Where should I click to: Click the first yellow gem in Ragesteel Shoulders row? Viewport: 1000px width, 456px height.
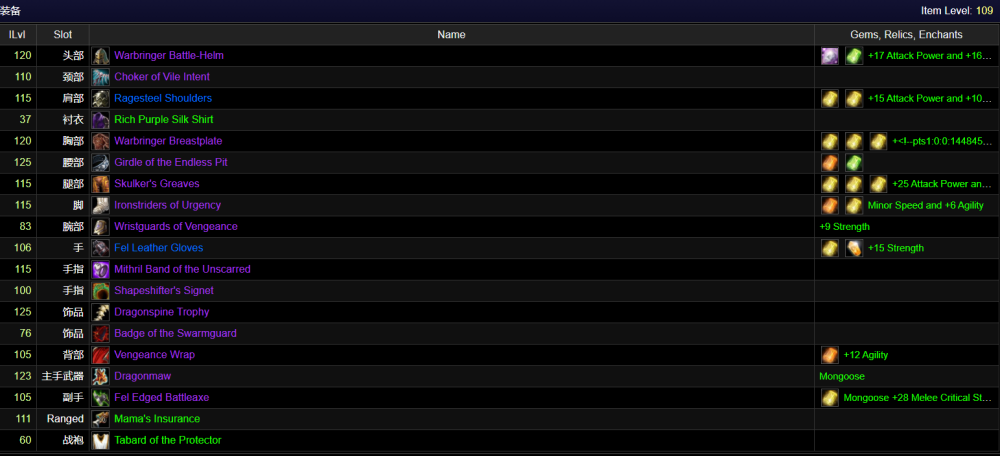[830, 99]
